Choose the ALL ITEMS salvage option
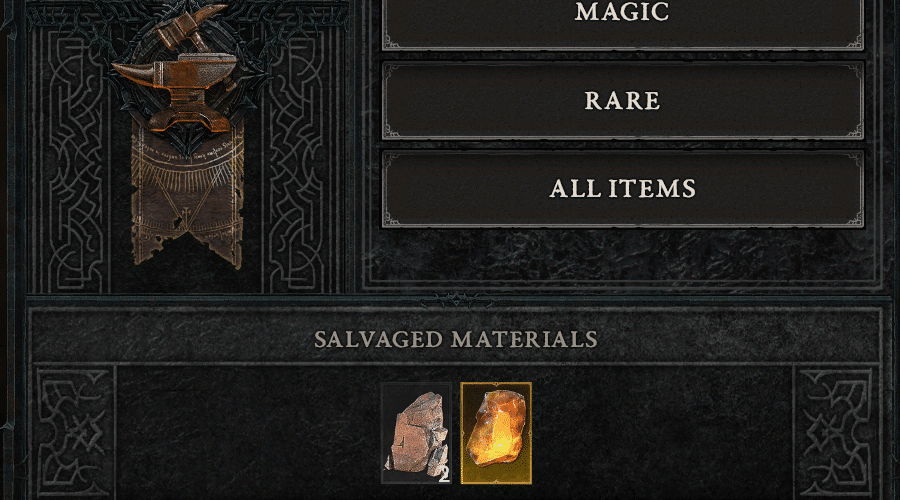Image resolution: width=900 pixels, height=500 pixels. (x=623, y=189)
